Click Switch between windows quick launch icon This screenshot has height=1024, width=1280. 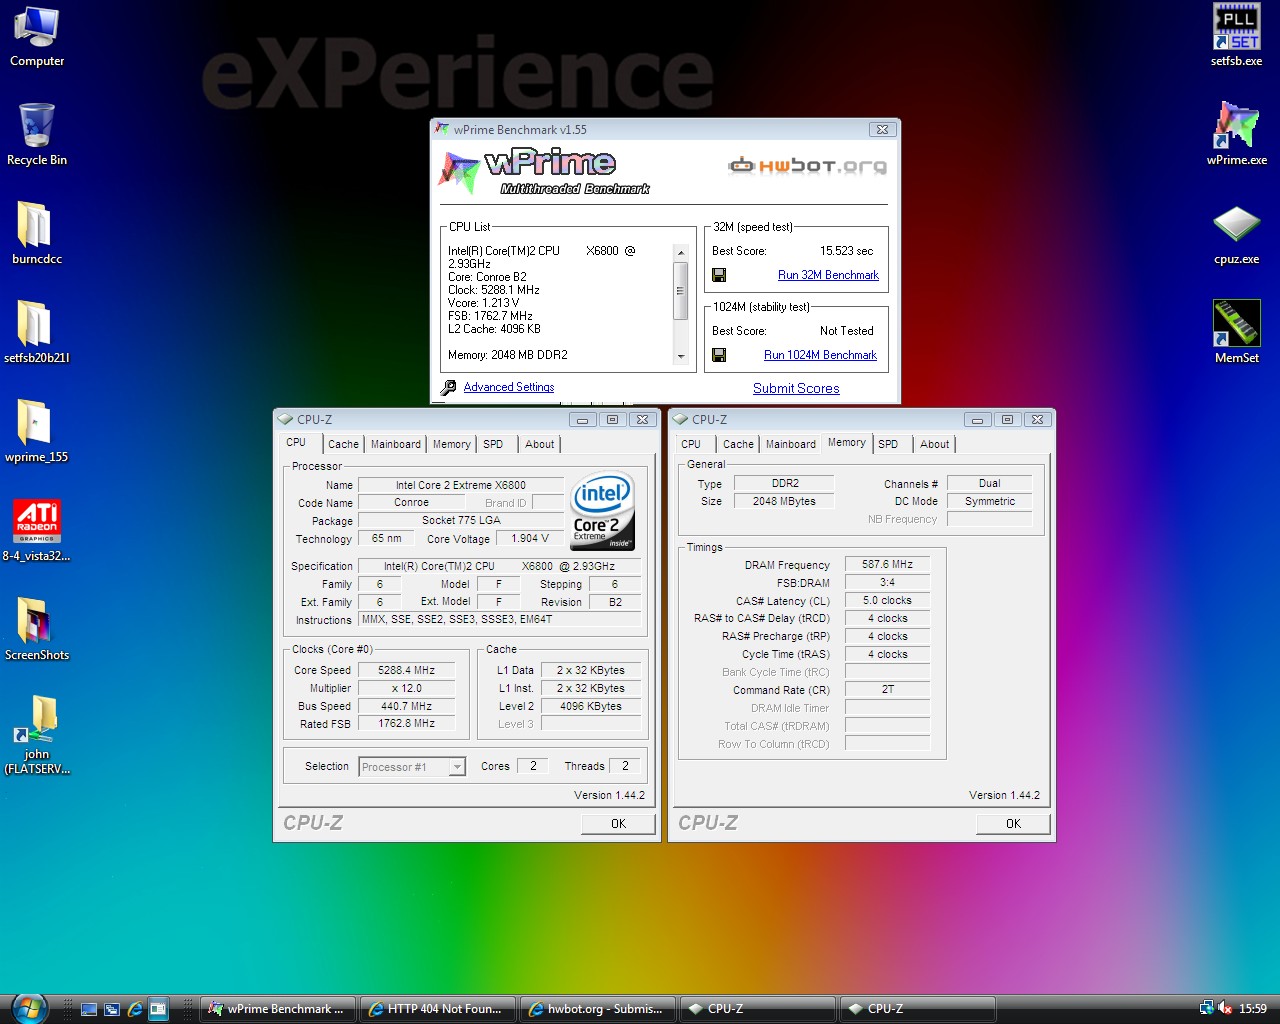click(x=112, y=1009)
